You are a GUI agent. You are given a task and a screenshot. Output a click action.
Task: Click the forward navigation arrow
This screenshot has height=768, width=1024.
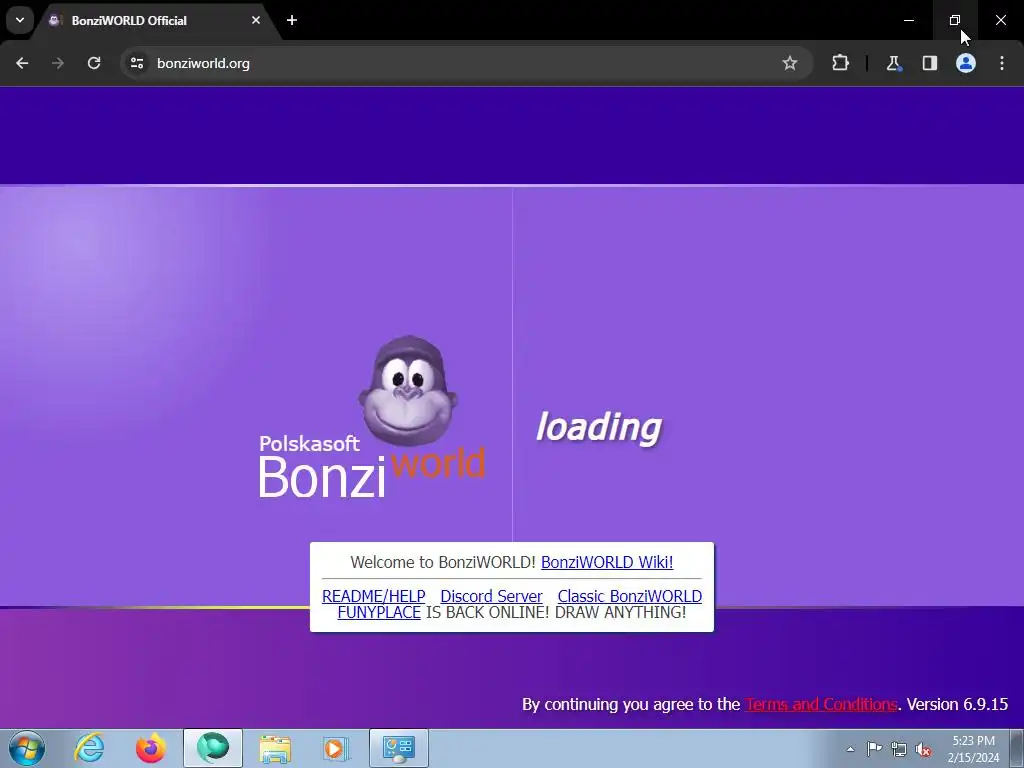click(x=58, y=63)
